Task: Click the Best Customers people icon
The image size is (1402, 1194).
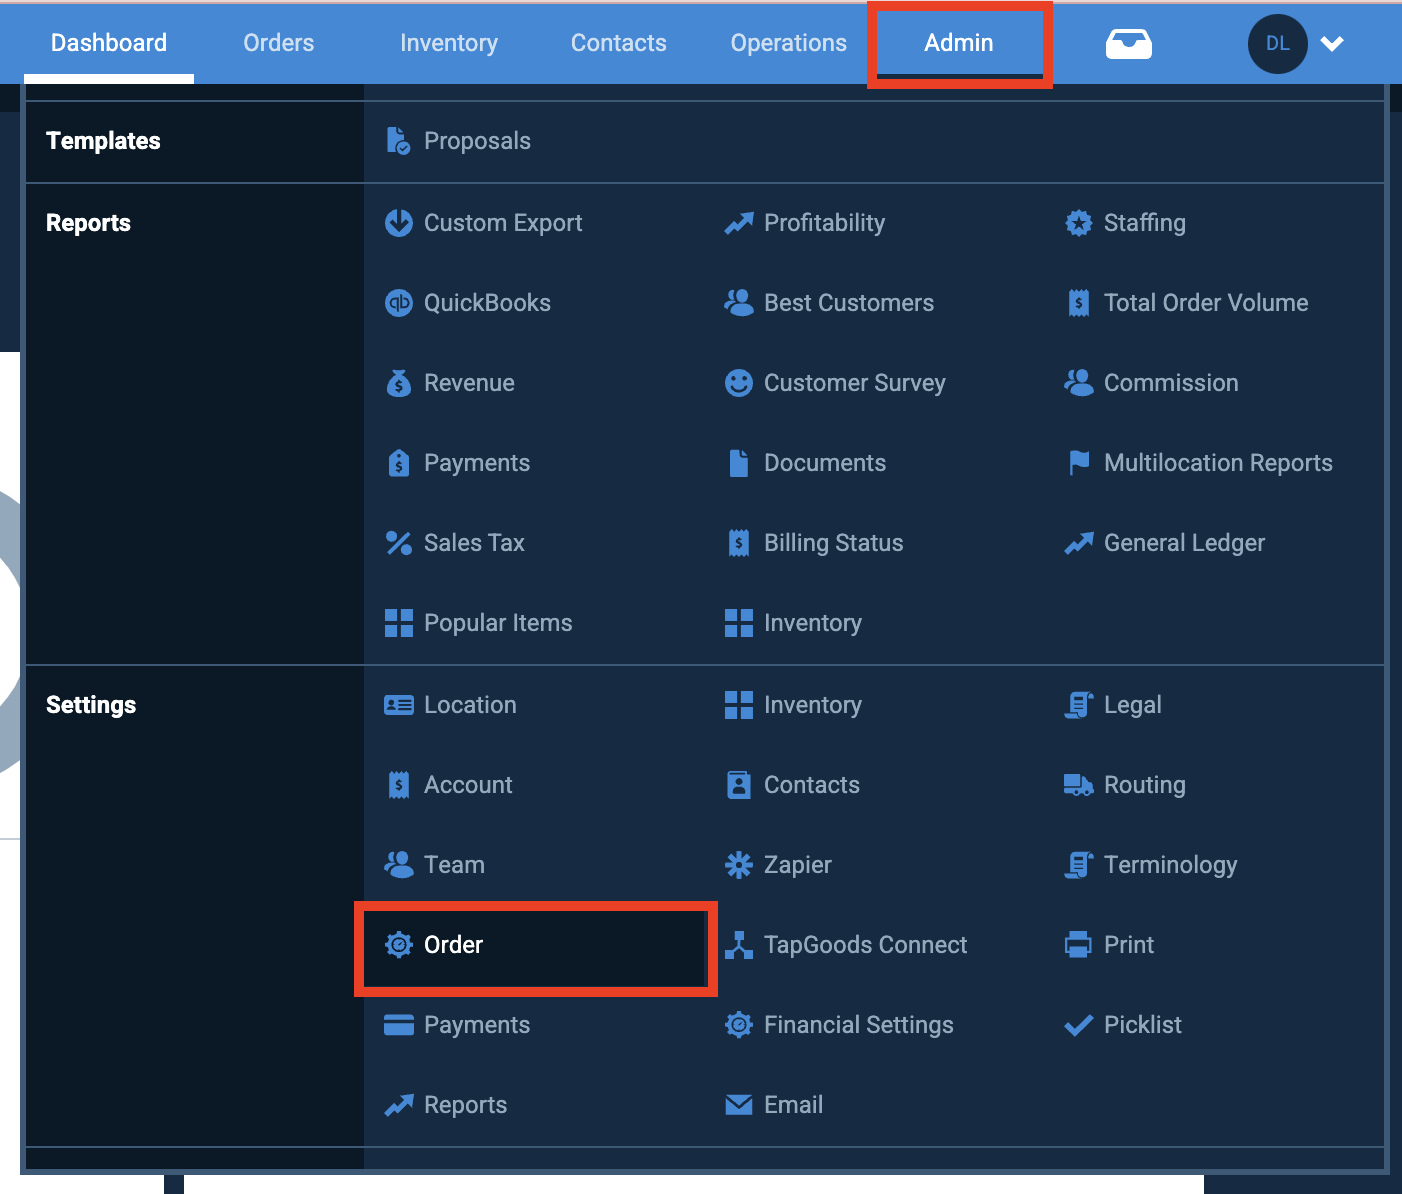Action: pos(739,303)
